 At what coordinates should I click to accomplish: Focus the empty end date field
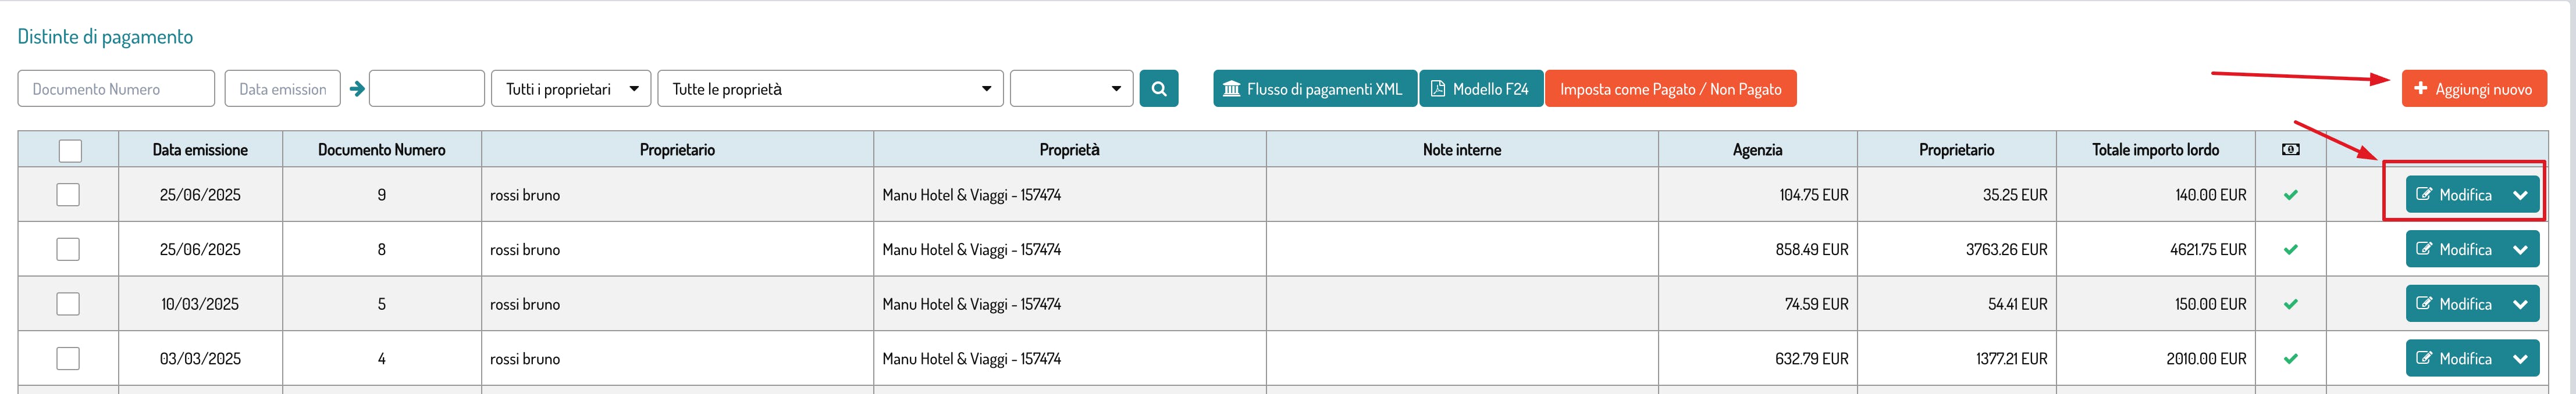[x=427, y=88]
